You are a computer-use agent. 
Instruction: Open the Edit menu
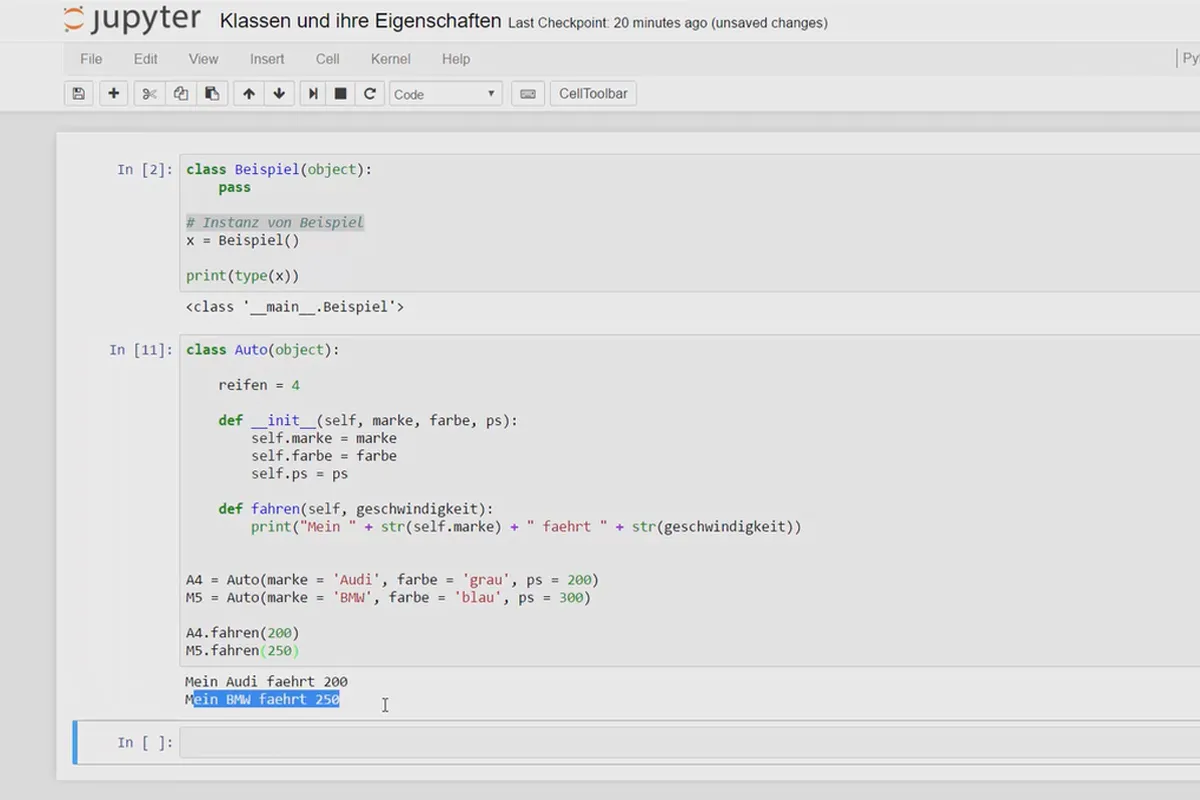click(145, 59)
